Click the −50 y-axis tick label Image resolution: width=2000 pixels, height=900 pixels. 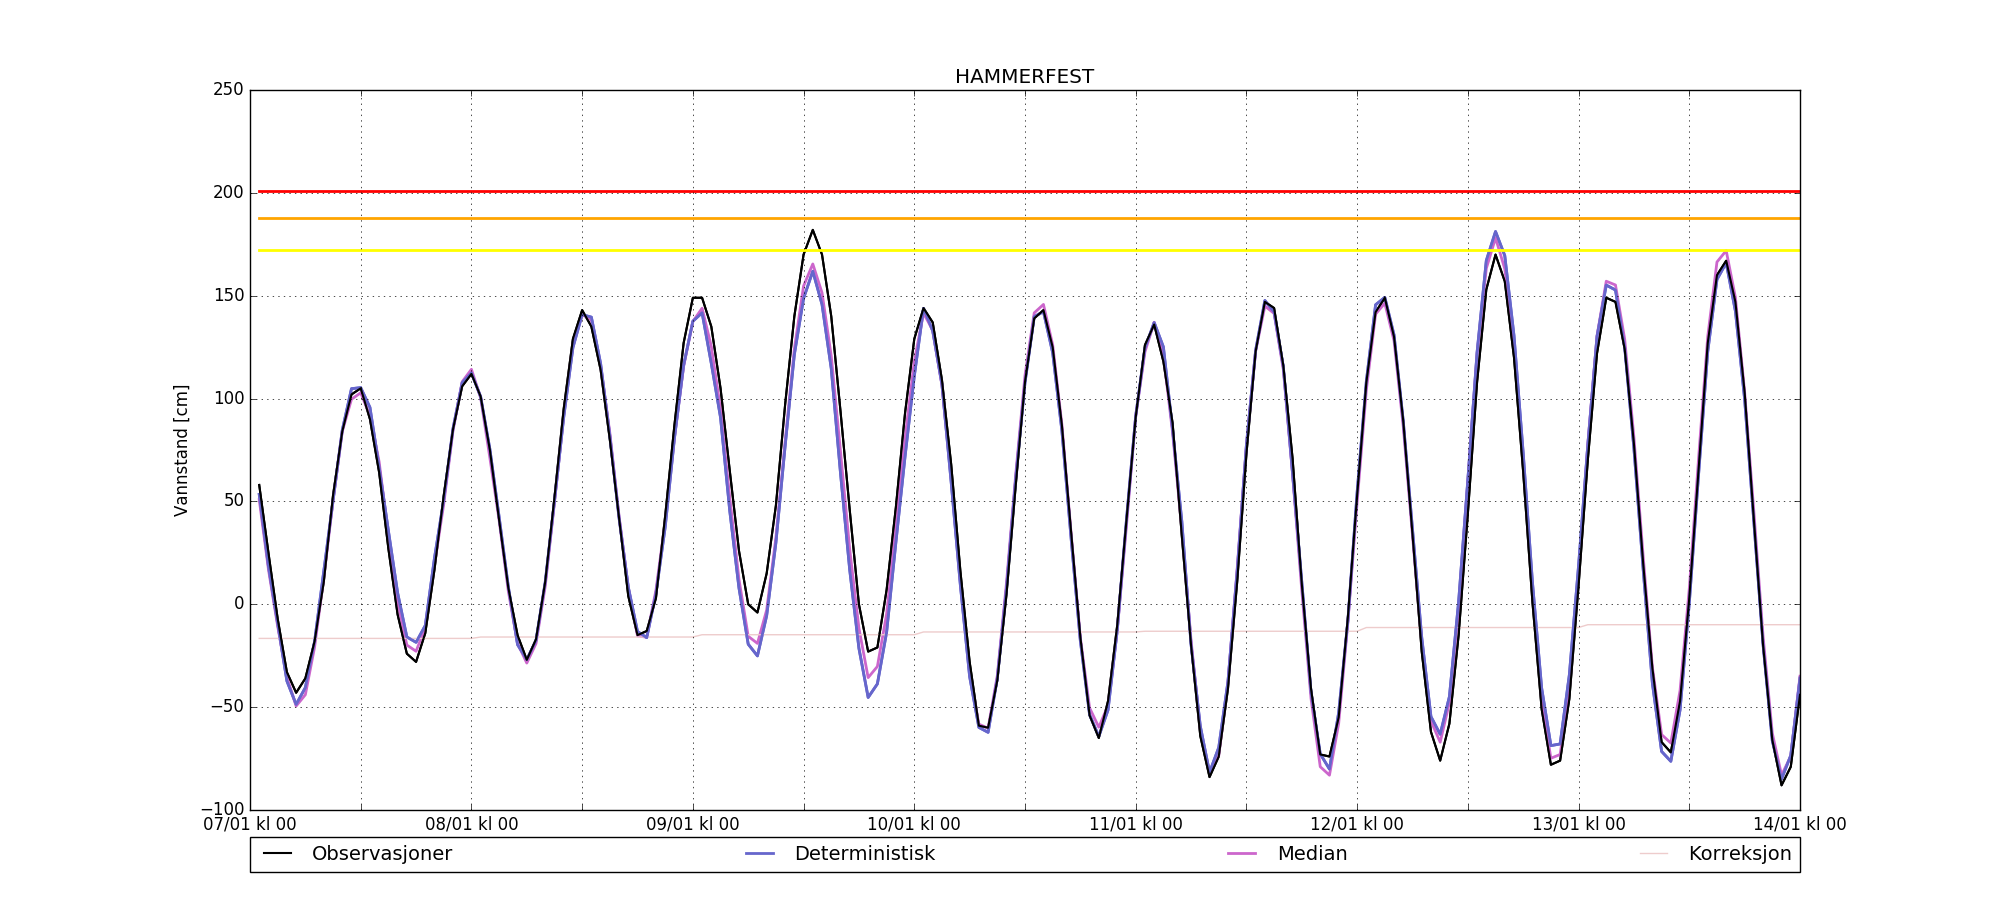tap(225, 707)
